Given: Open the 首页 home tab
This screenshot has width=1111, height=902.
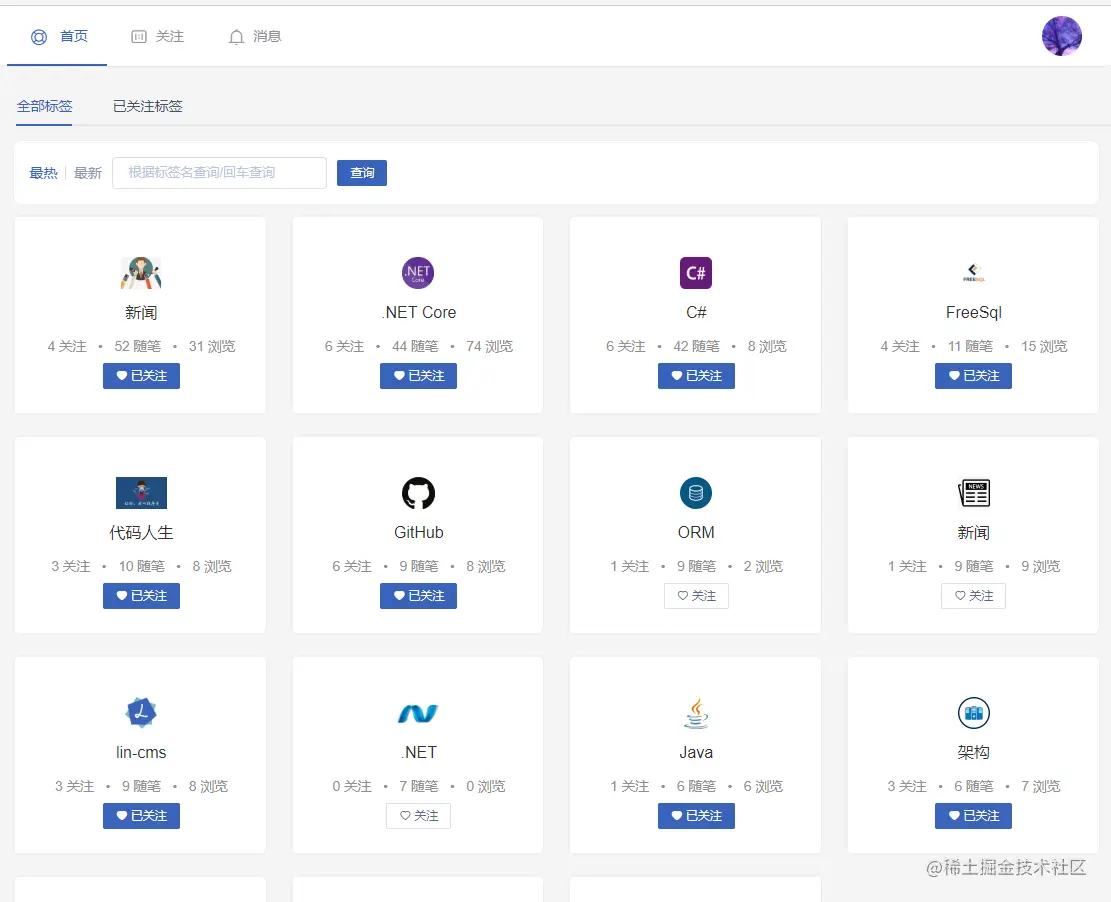Looking at the screenshot, I should pos(58,37).
